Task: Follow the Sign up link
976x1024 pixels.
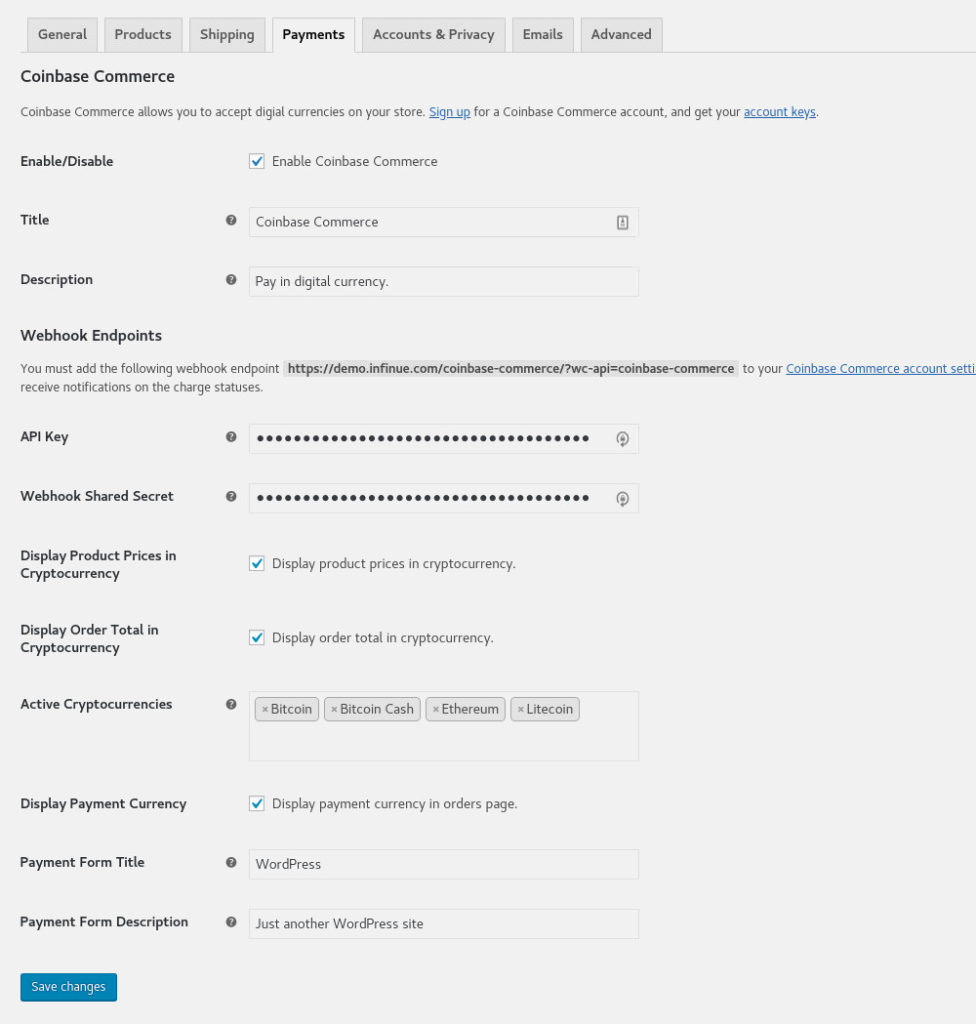Action: 449,112
